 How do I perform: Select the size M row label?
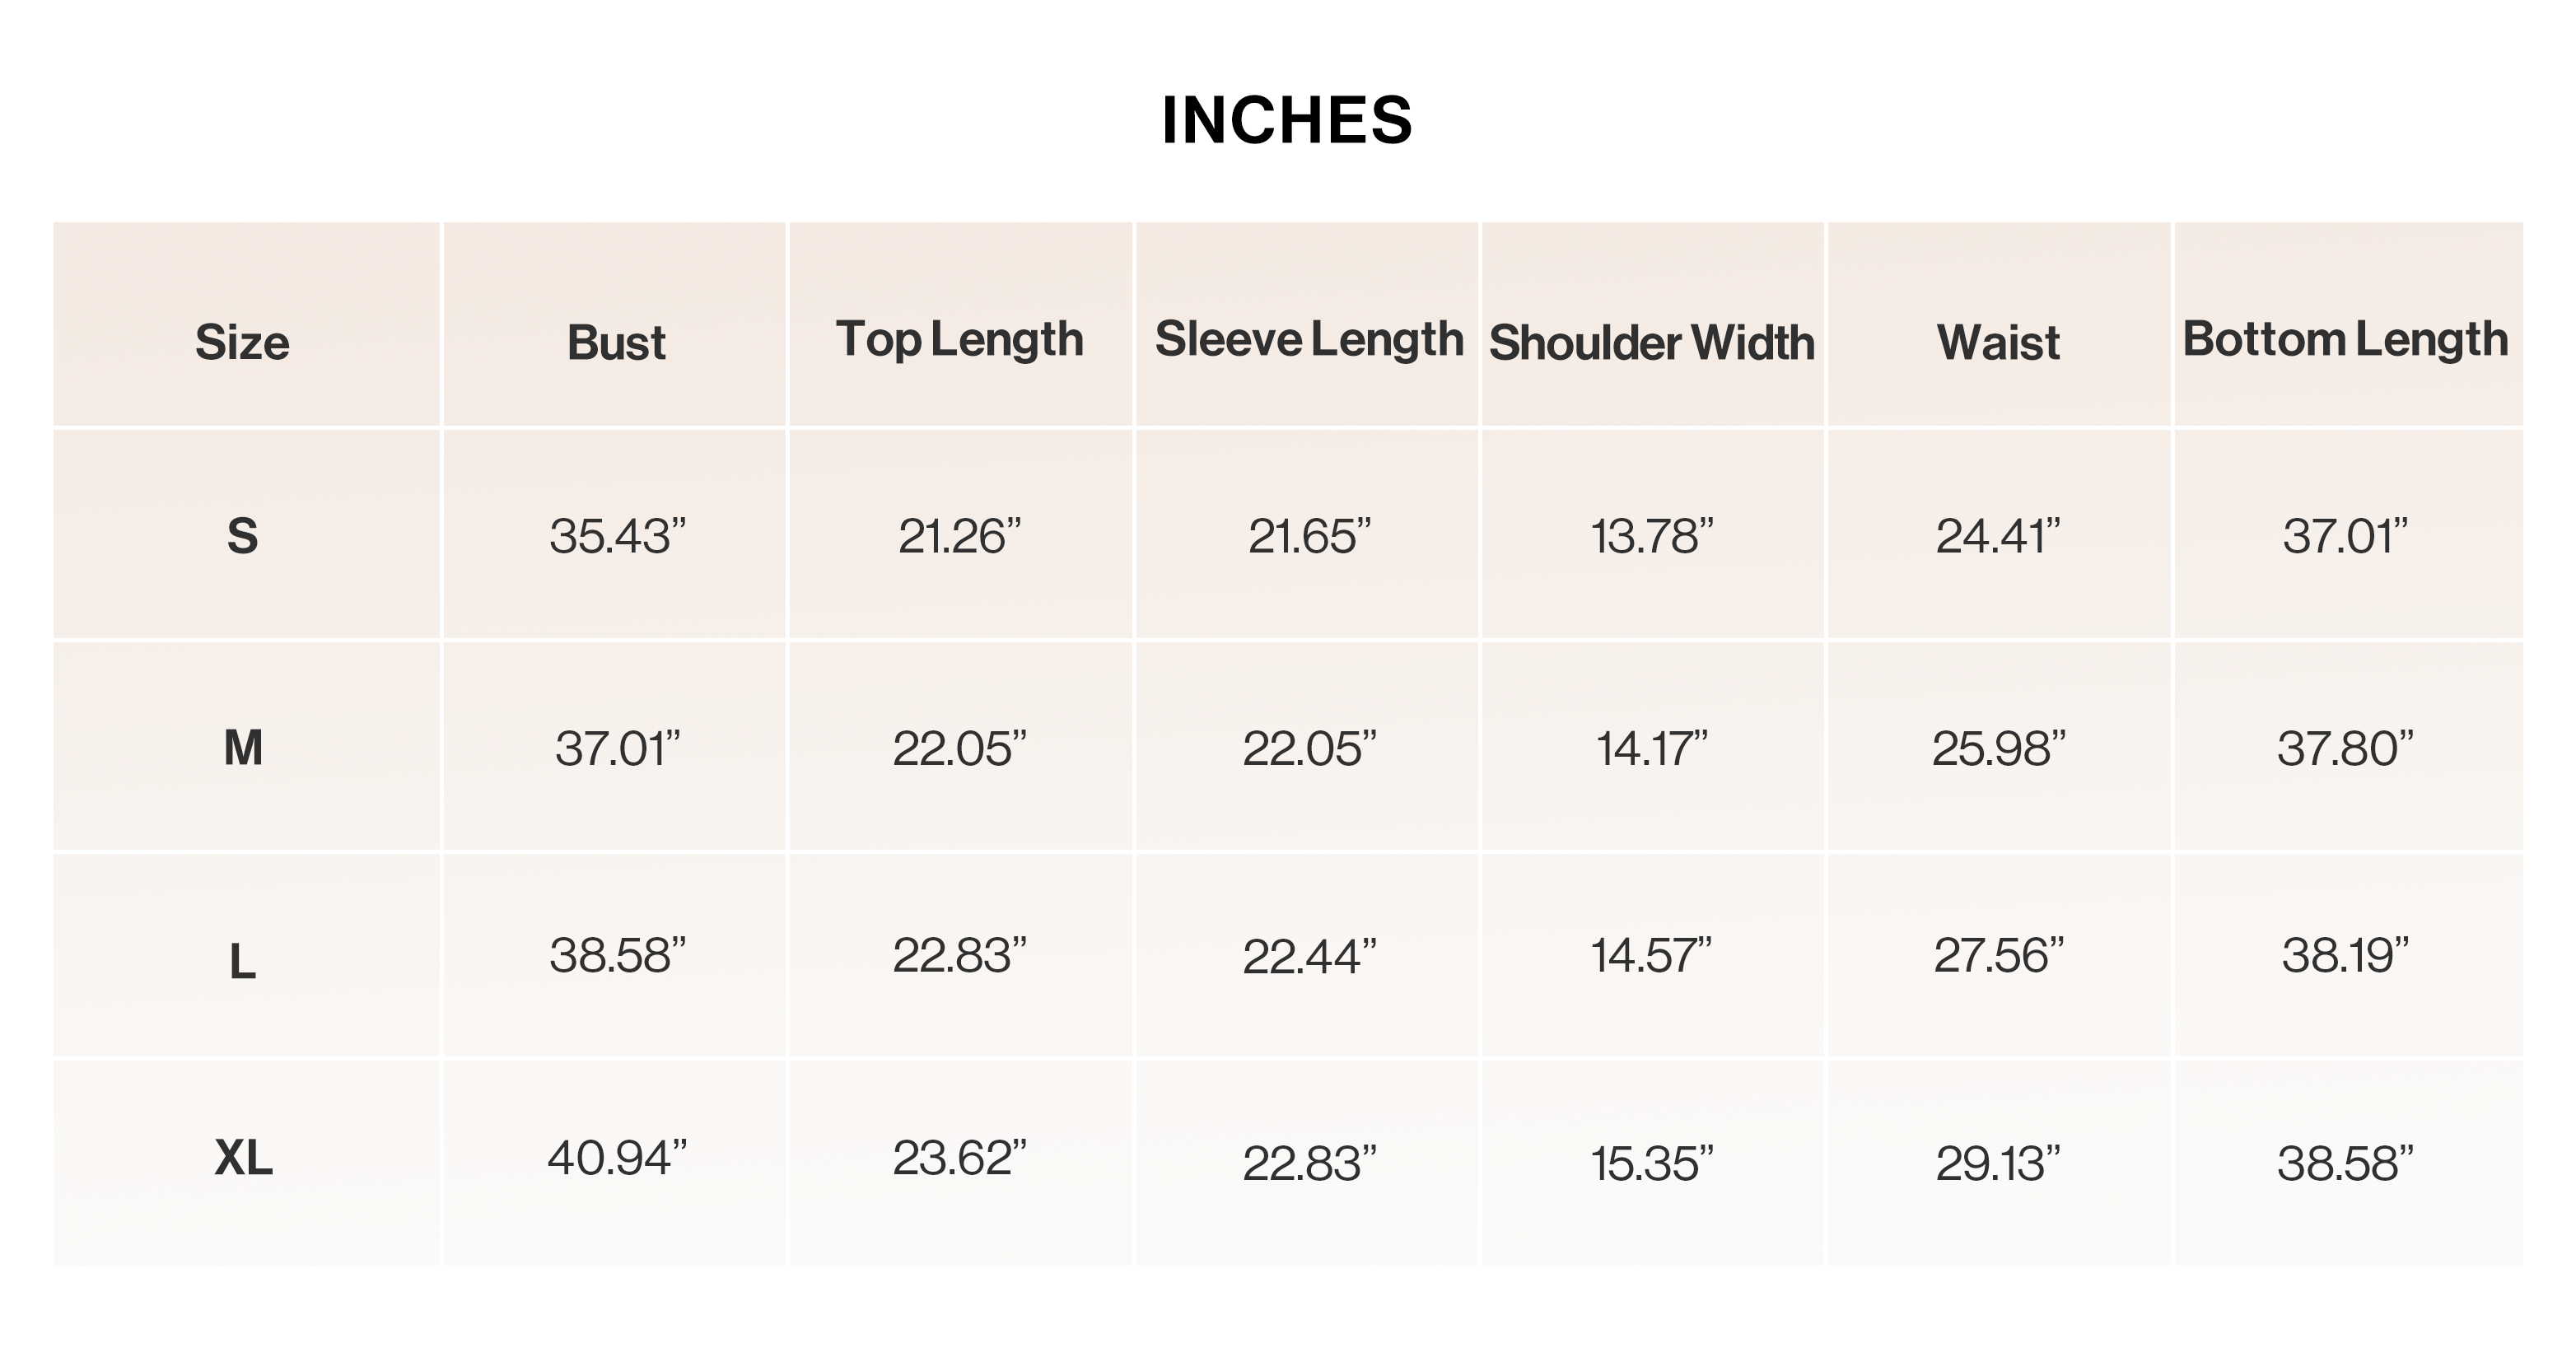click(x=243, y=748)
